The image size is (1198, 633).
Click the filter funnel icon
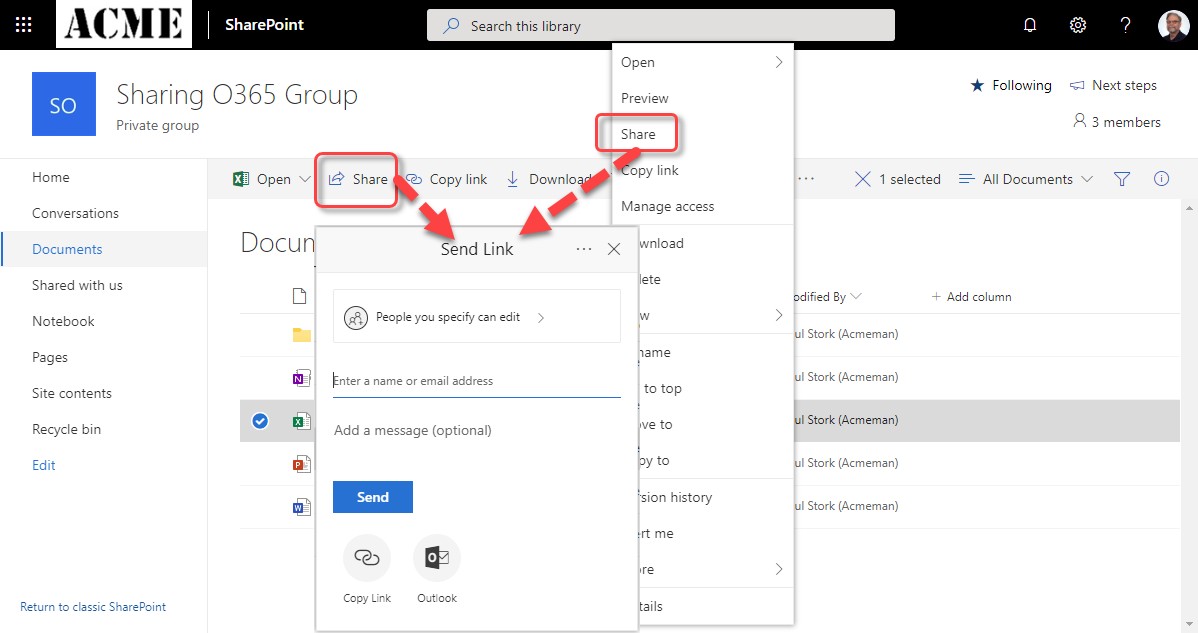tap(1122, 179)
